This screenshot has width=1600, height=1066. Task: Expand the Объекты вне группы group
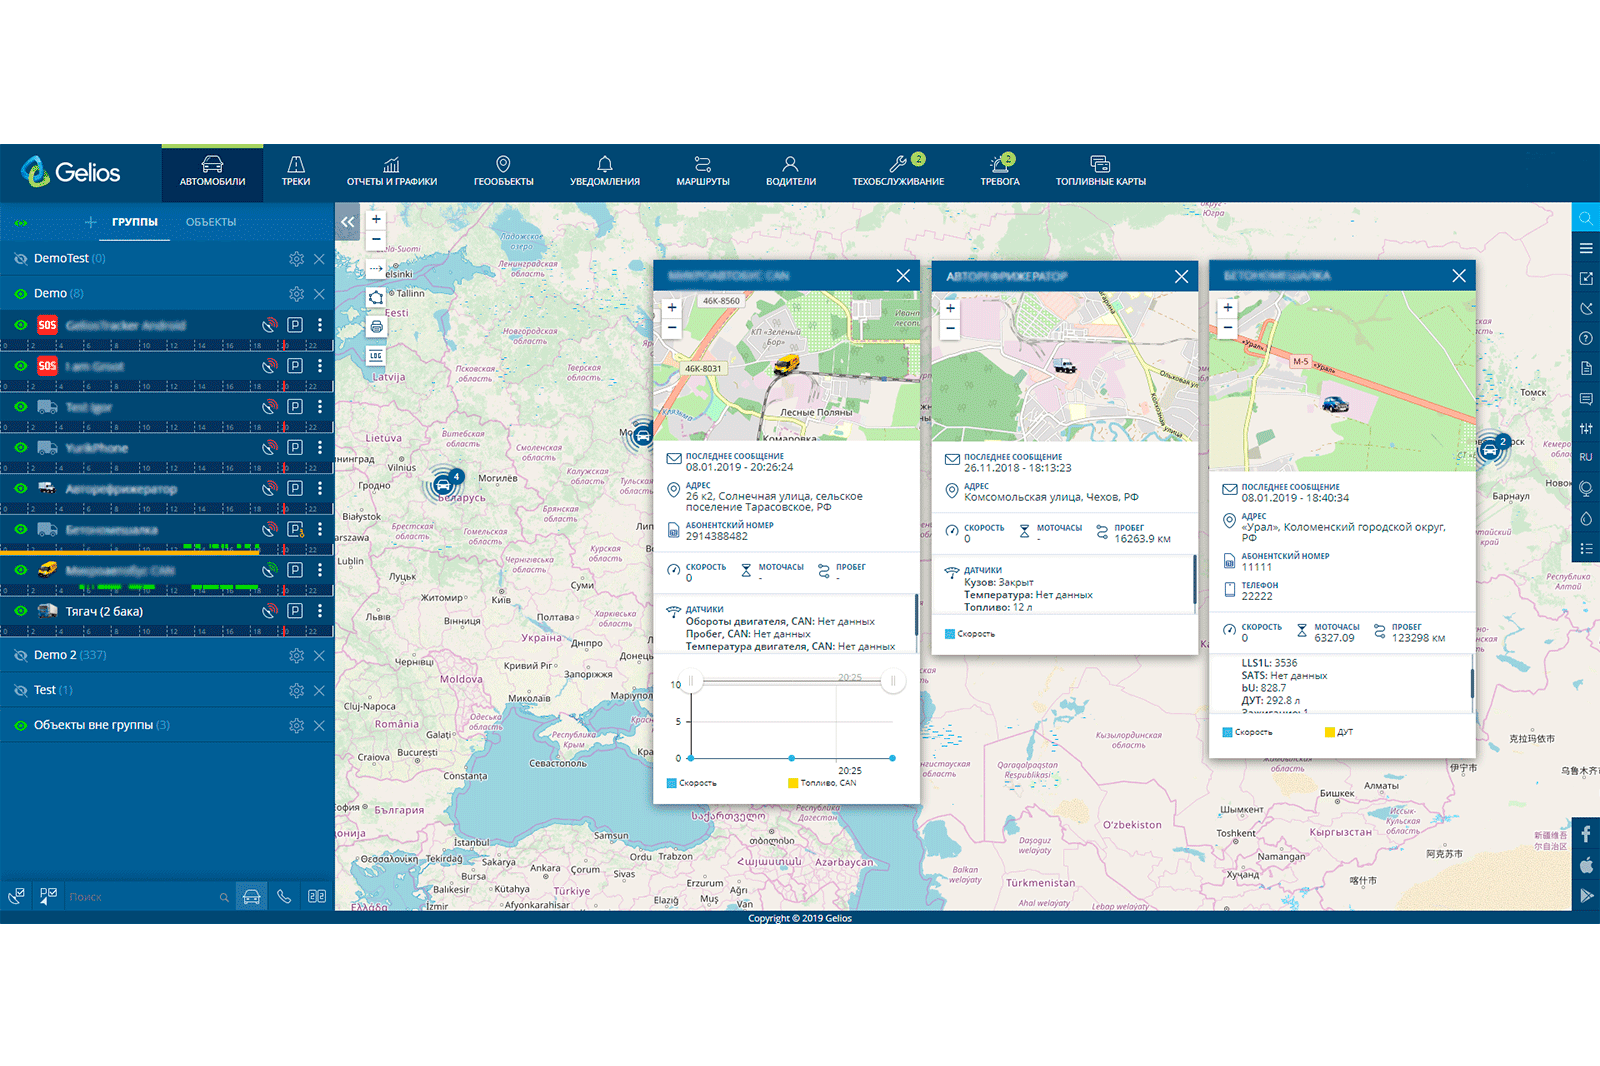pyautogui.click(x=102, y=725)
